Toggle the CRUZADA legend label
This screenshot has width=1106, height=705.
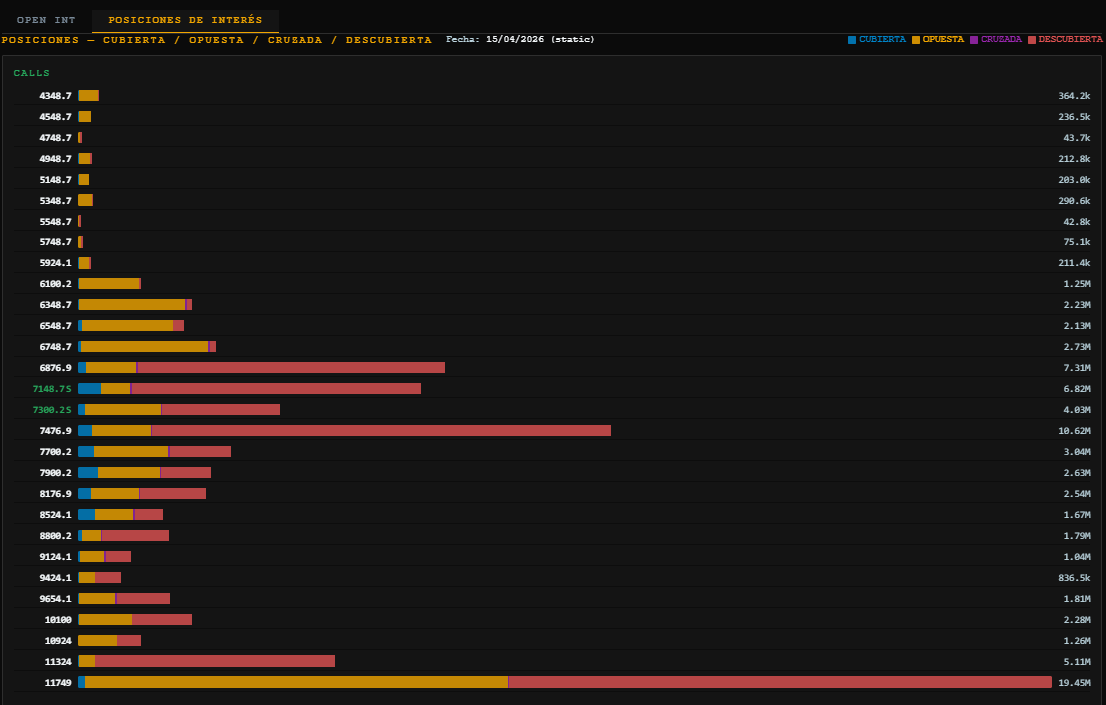coord(1002,40)
